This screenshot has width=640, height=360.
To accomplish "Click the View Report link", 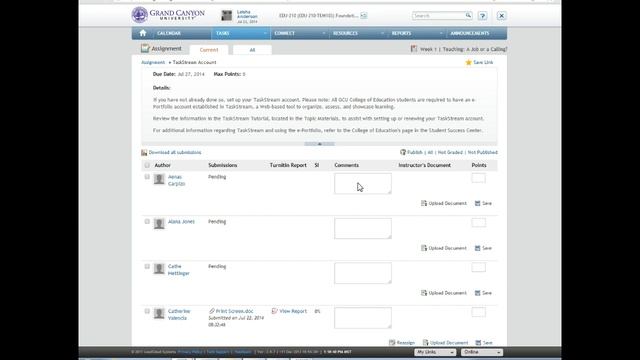I will coord(293,311).
